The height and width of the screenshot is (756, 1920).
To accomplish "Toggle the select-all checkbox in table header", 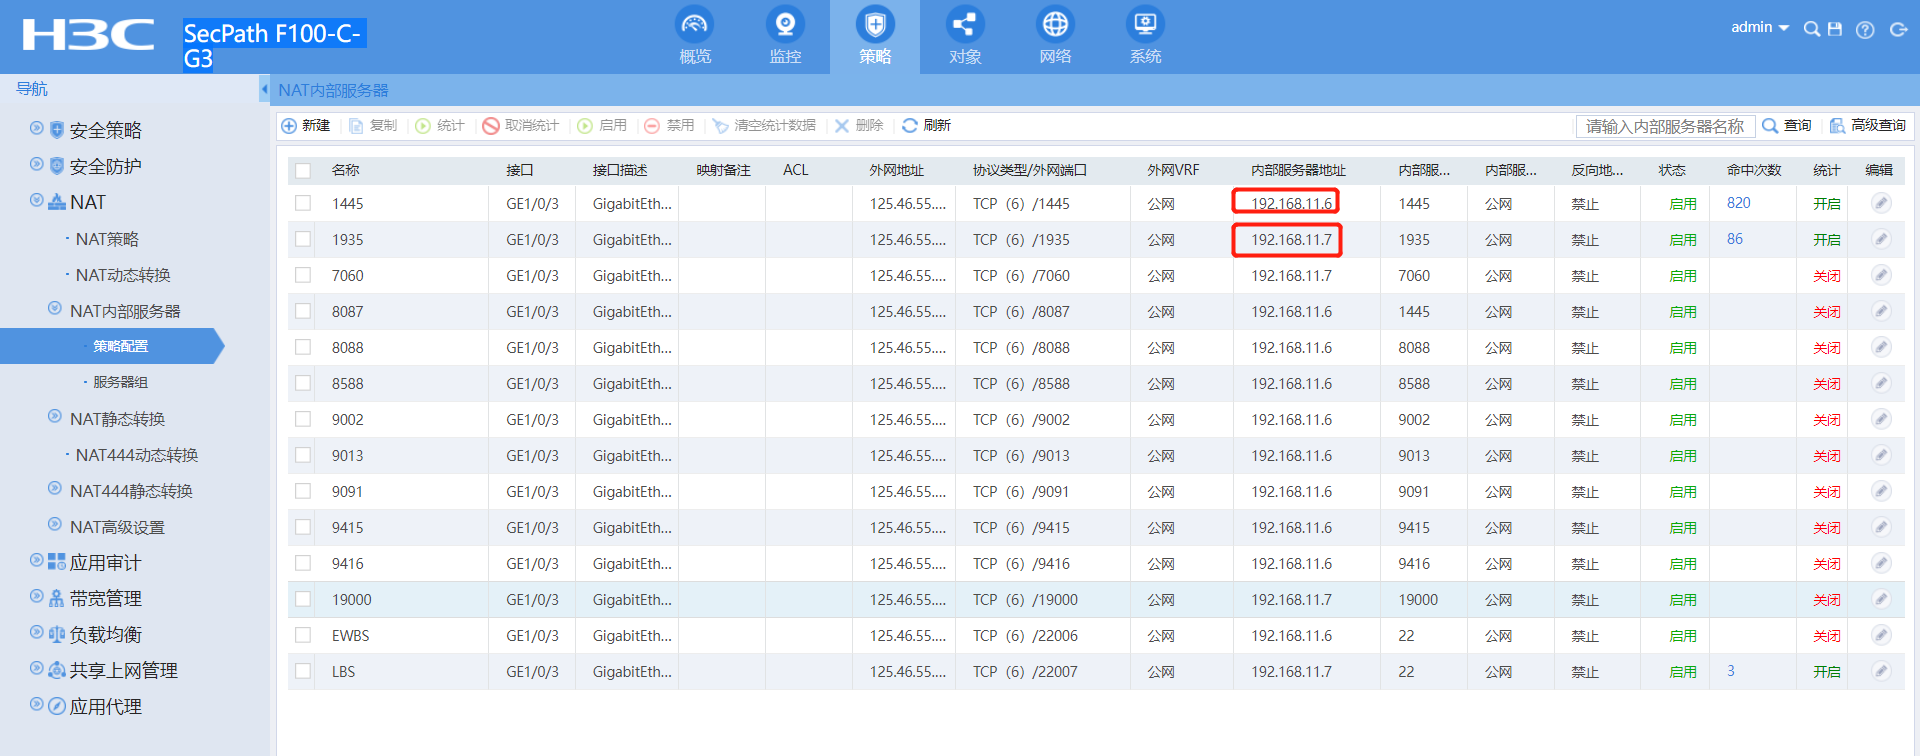I will click(303, 170).
